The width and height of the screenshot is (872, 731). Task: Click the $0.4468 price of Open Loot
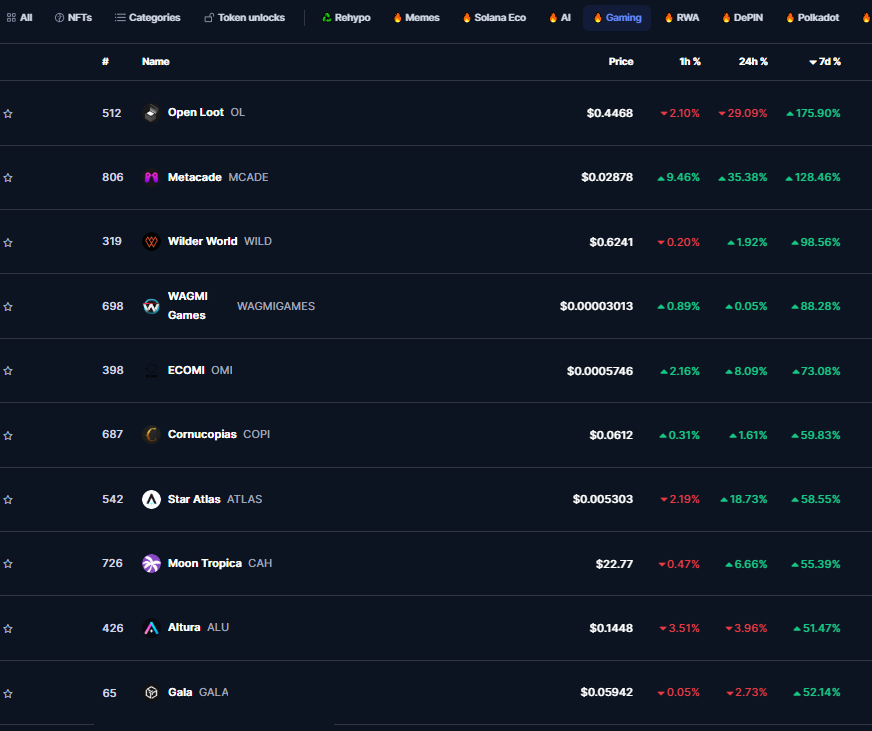(x=610, y=113)
